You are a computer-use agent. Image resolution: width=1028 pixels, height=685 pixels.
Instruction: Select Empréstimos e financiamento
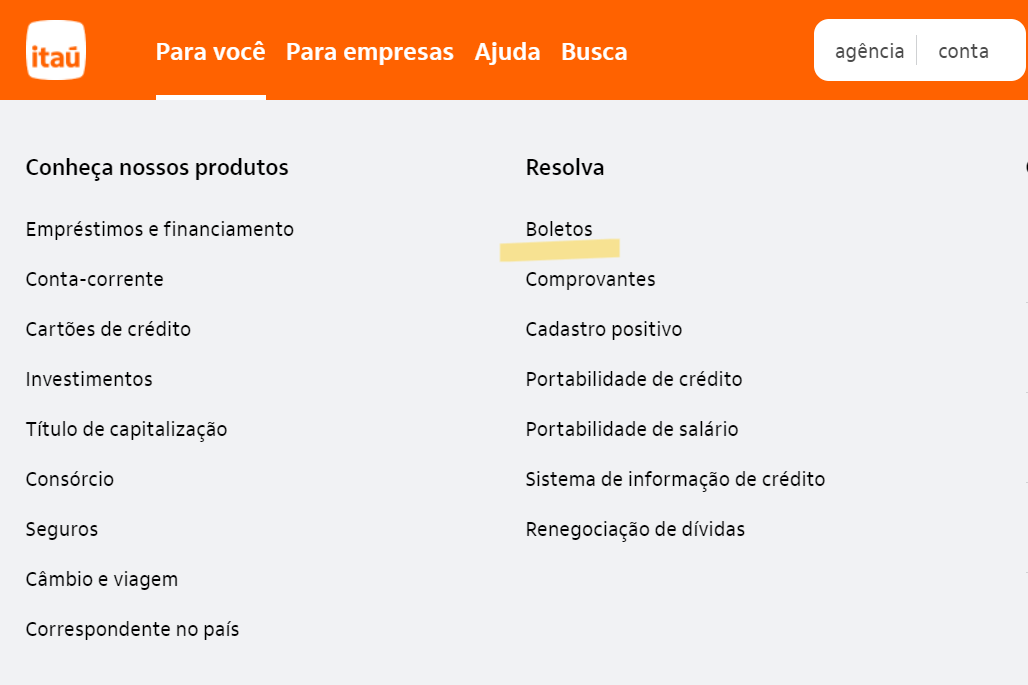(x=159, y=229)
